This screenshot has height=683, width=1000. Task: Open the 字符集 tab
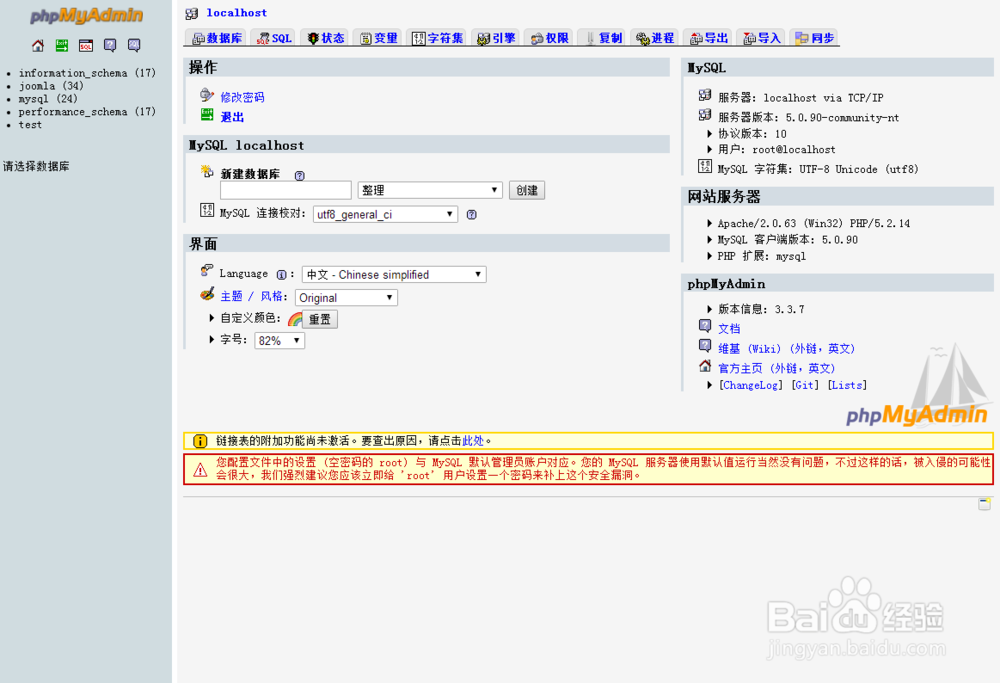pos(437,38)
